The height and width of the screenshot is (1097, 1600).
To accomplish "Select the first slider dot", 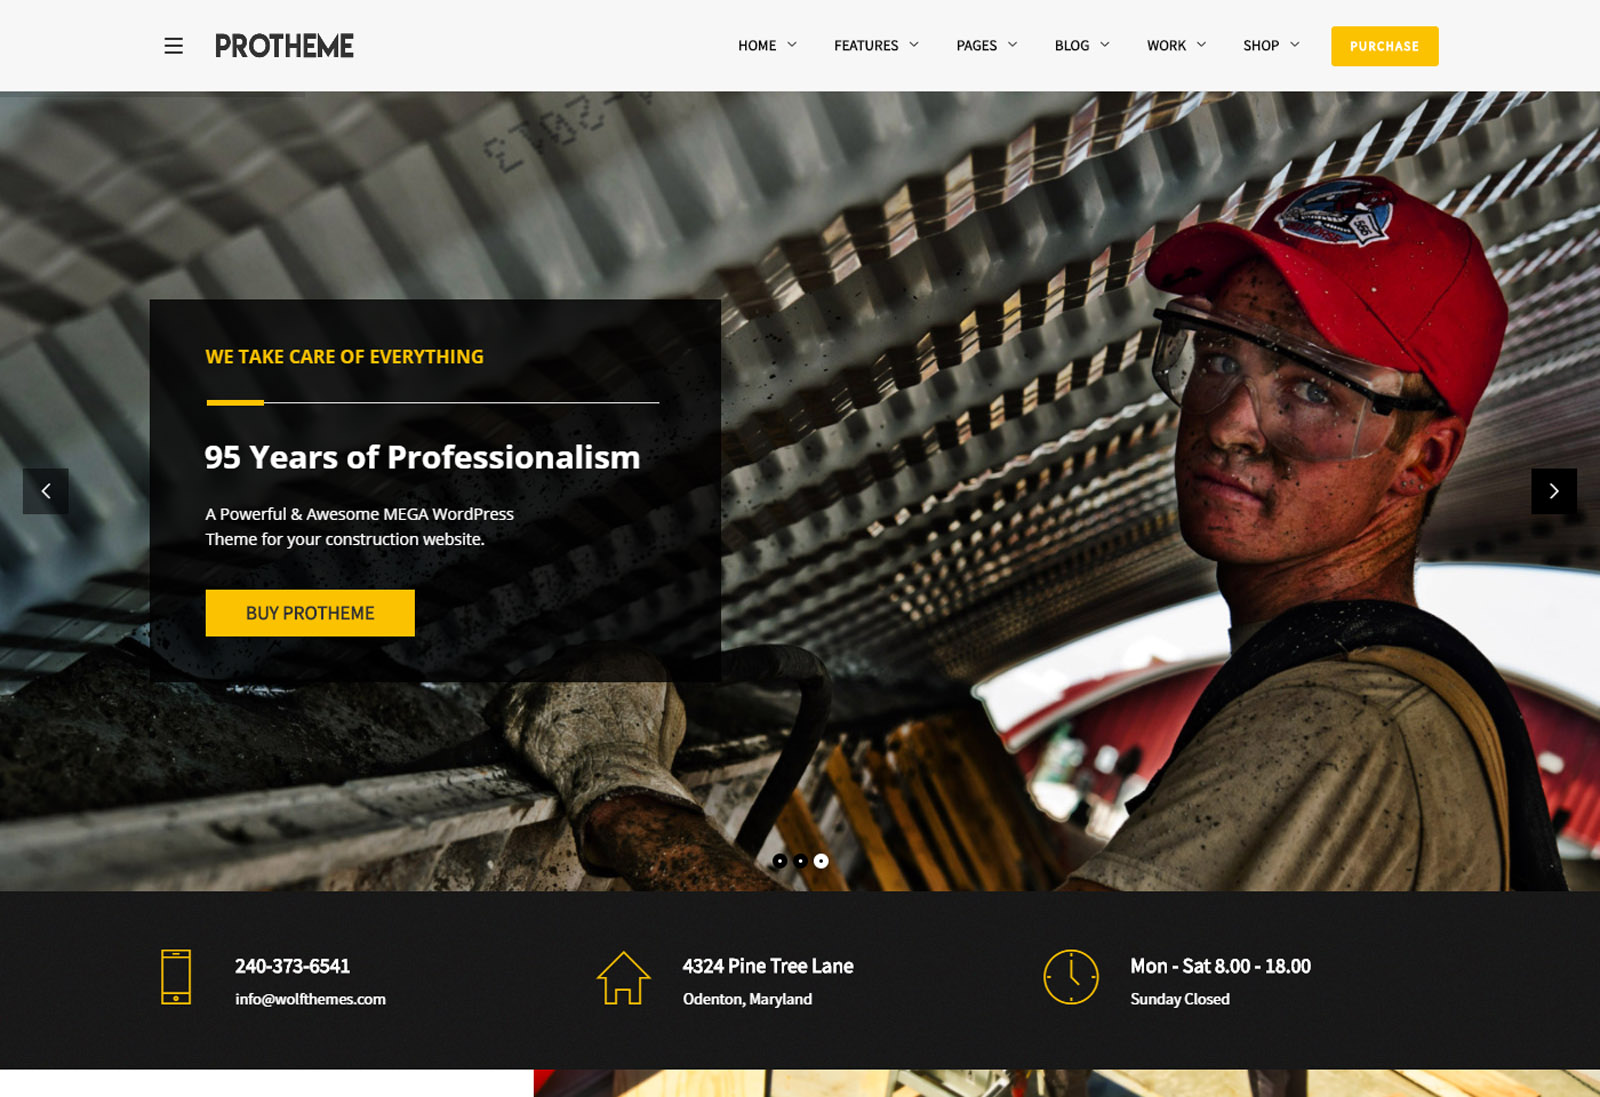I will [x=780, y=861].
